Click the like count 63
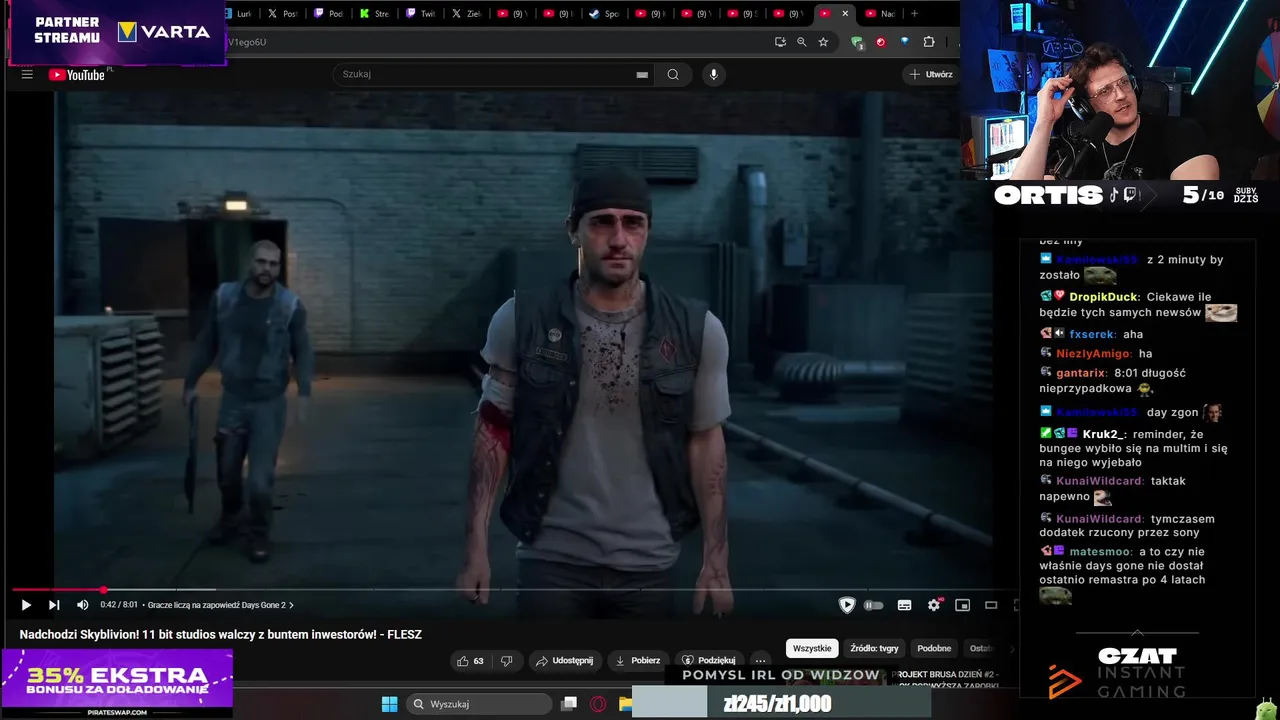 pyautogui.click(x=478, y=661)
